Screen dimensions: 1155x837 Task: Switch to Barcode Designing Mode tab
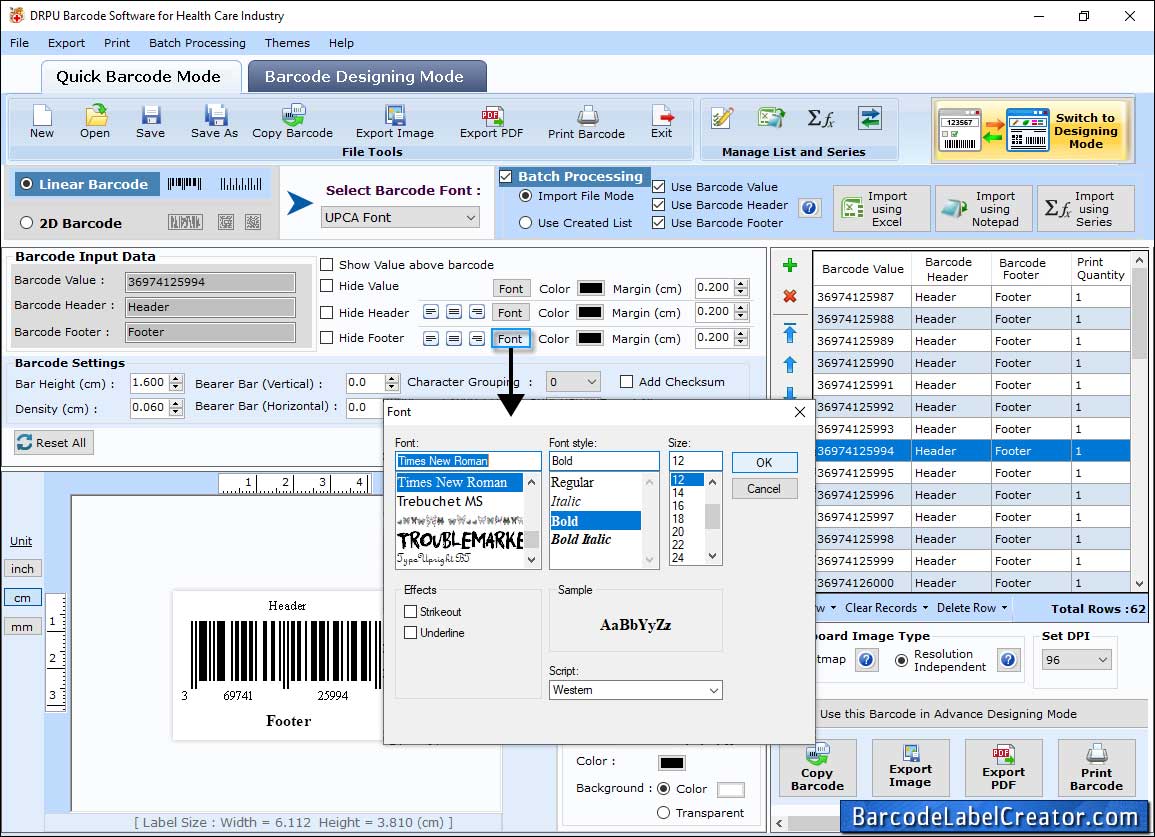[365, 77]
